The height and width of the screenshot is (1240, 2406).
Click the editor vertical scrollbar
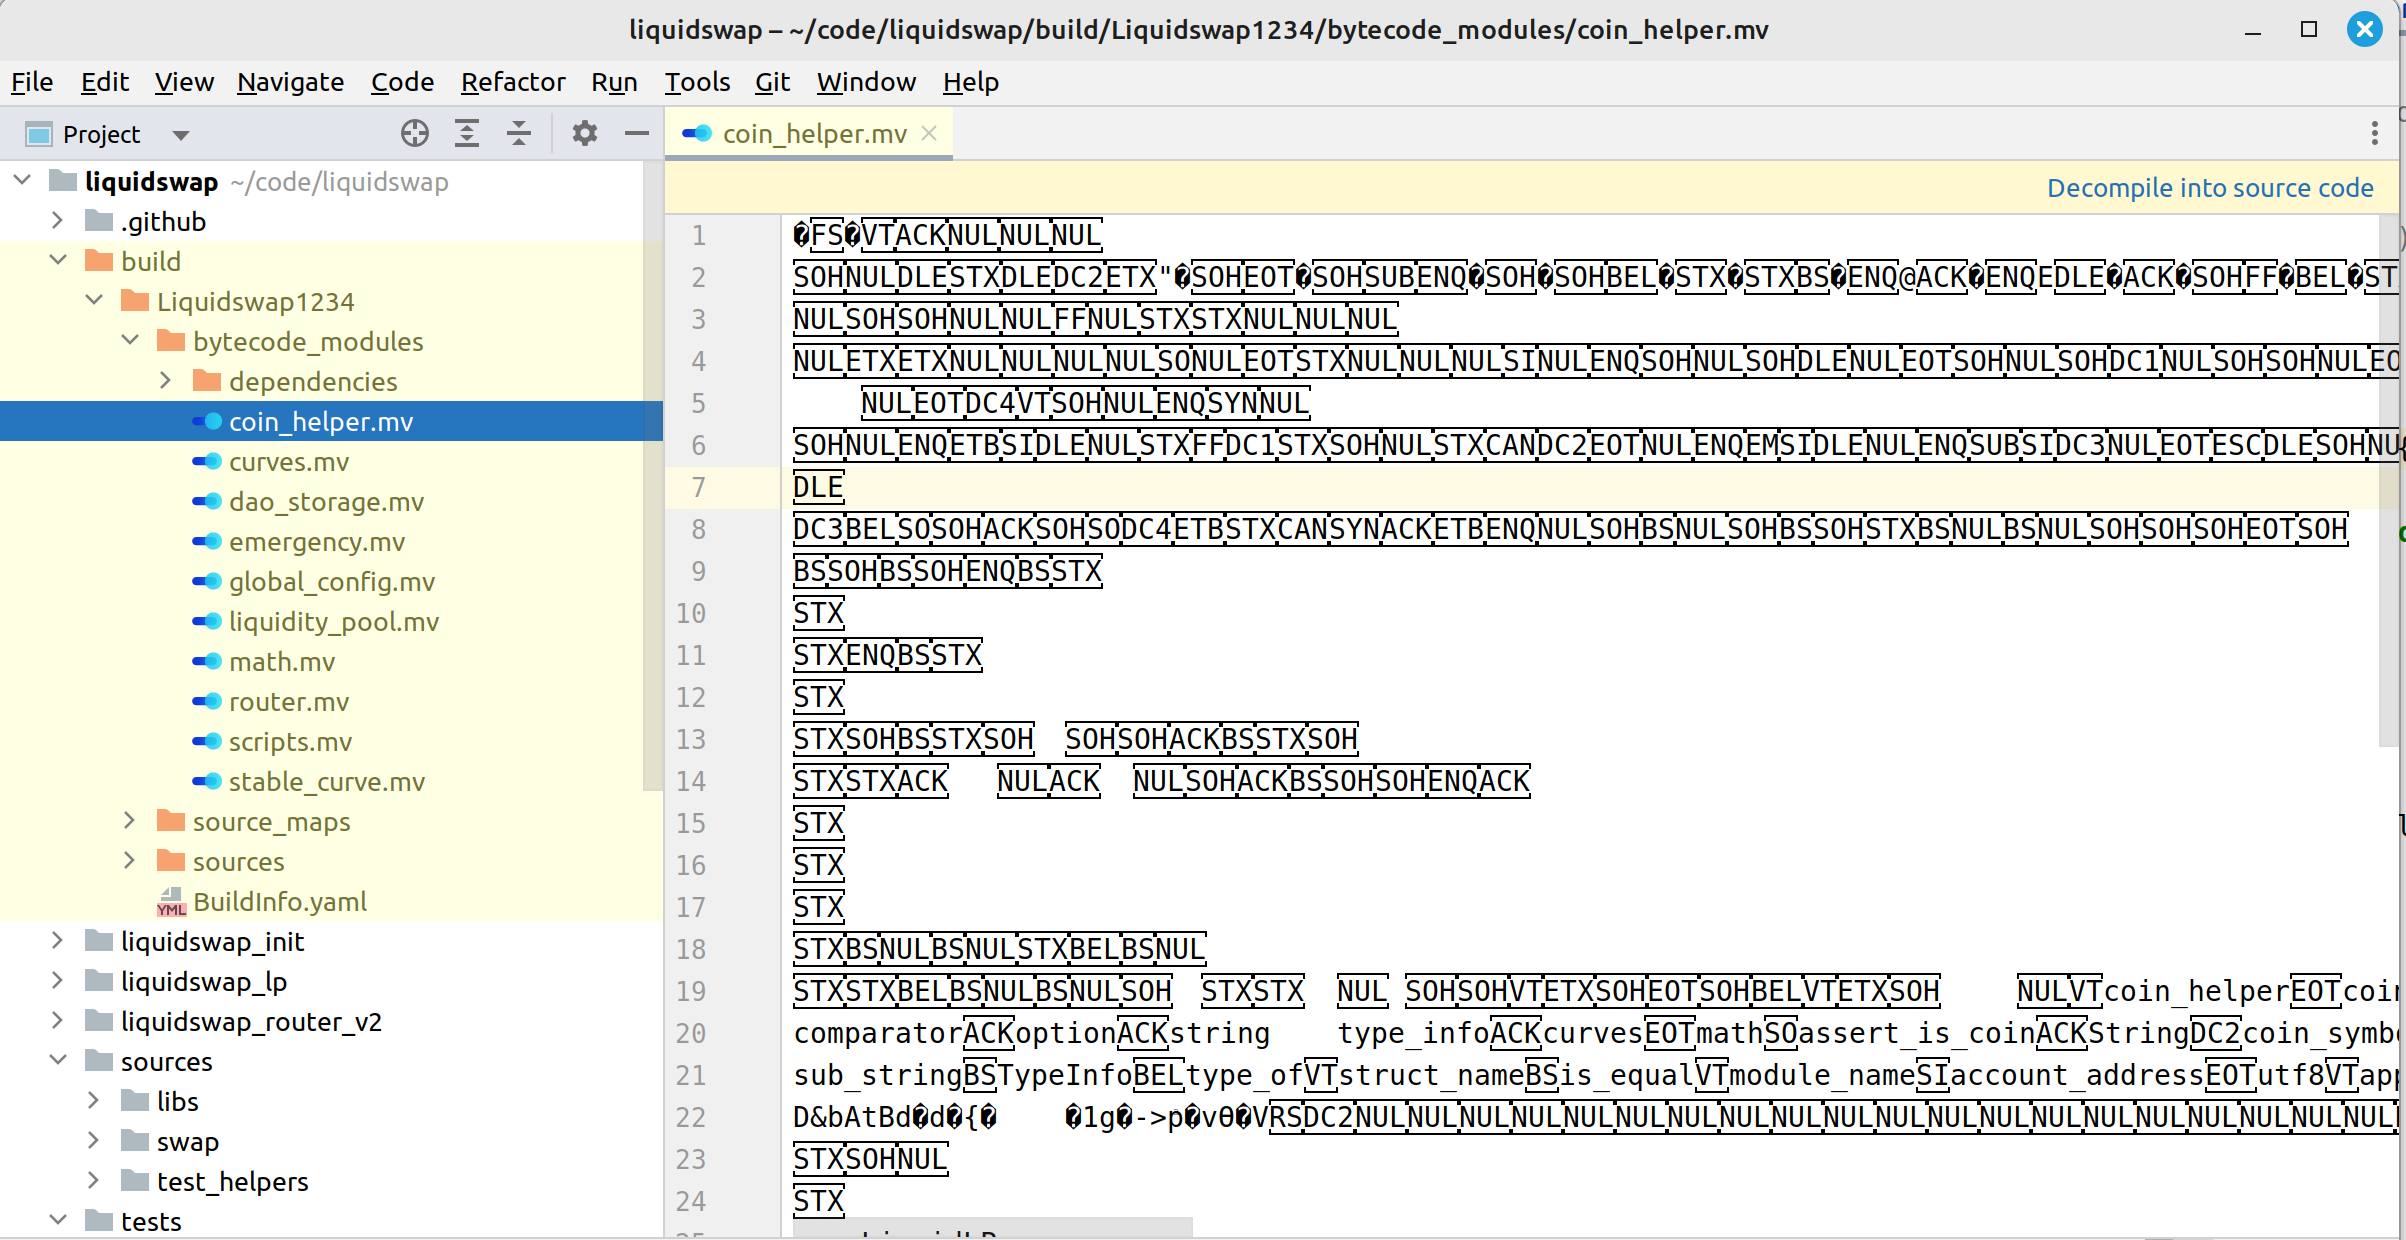coord(2388,480)
